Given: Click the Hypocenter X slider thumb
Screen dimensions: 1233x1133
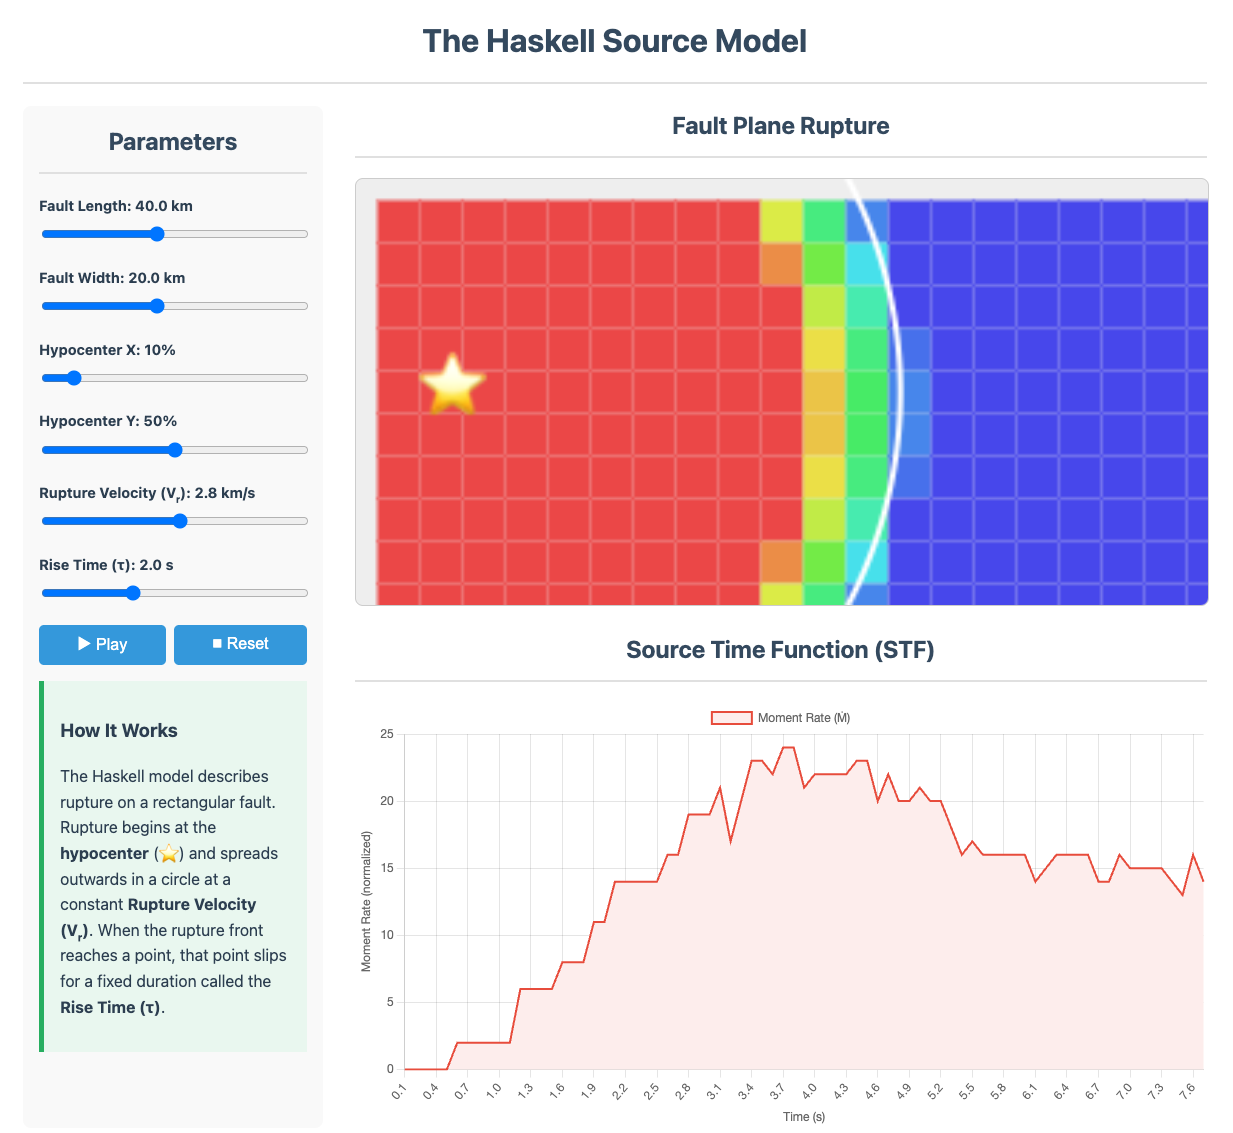Looking at the screenshot, I should (74, 378).
